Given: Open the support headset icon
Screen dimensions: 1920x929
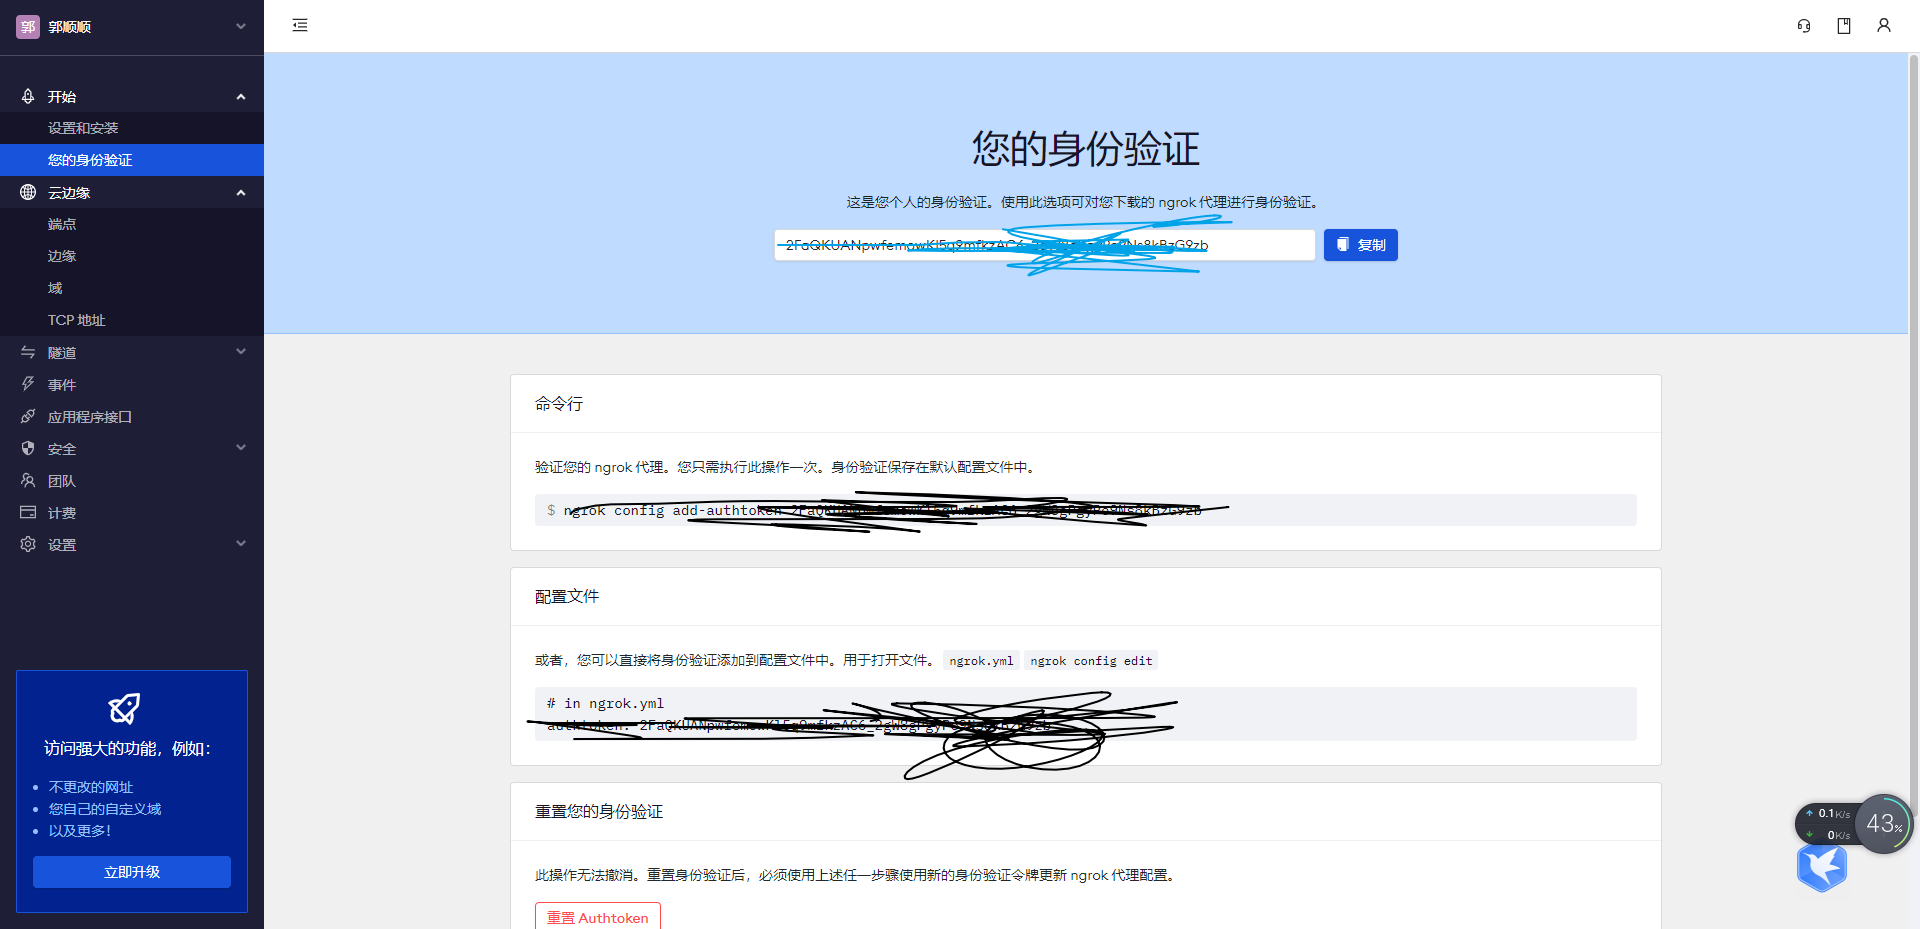Looking at the screenshot, I should point(1804,26).
